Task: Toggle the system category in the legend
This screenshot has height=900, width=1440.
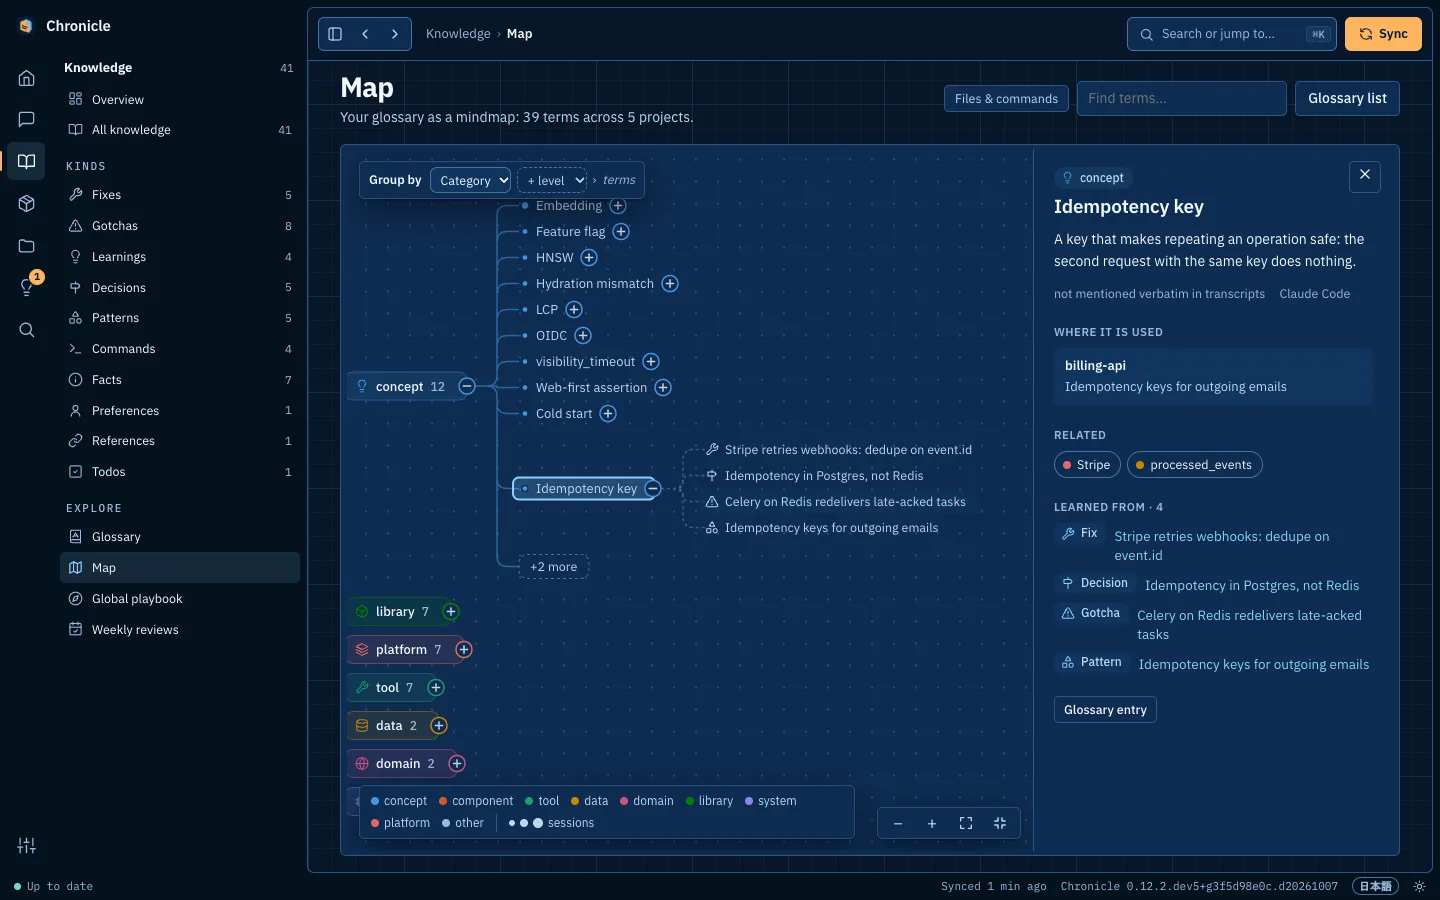Action: click(x=771, y=801)
